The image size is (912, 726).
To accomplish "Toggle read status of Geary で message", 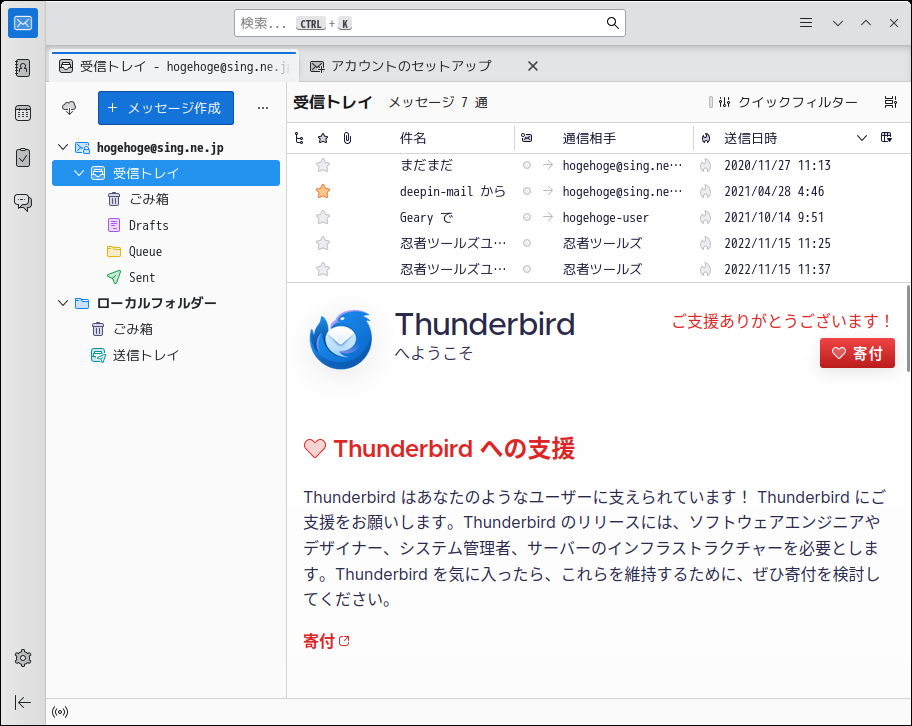I will (526, 218).
